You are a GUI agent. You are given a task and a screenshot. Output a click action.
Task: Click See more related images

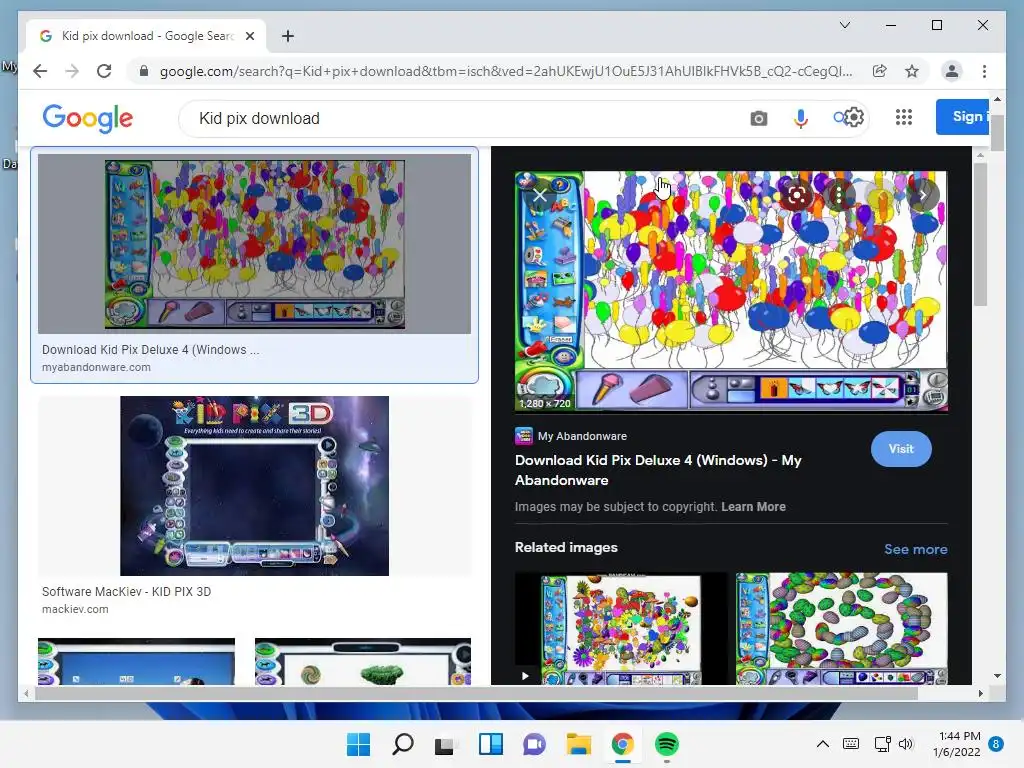tap(915, 549)
